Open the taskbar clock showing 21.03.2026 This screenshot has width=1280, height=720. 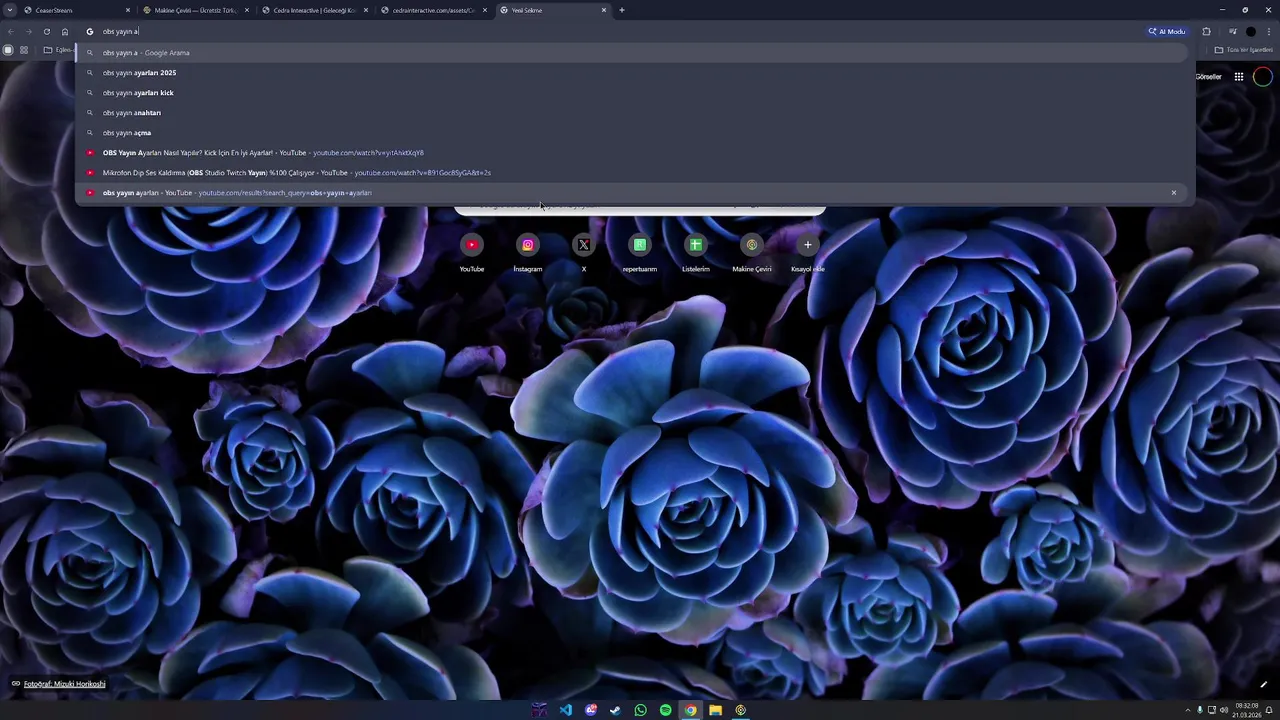click(x=1247, y=710)
